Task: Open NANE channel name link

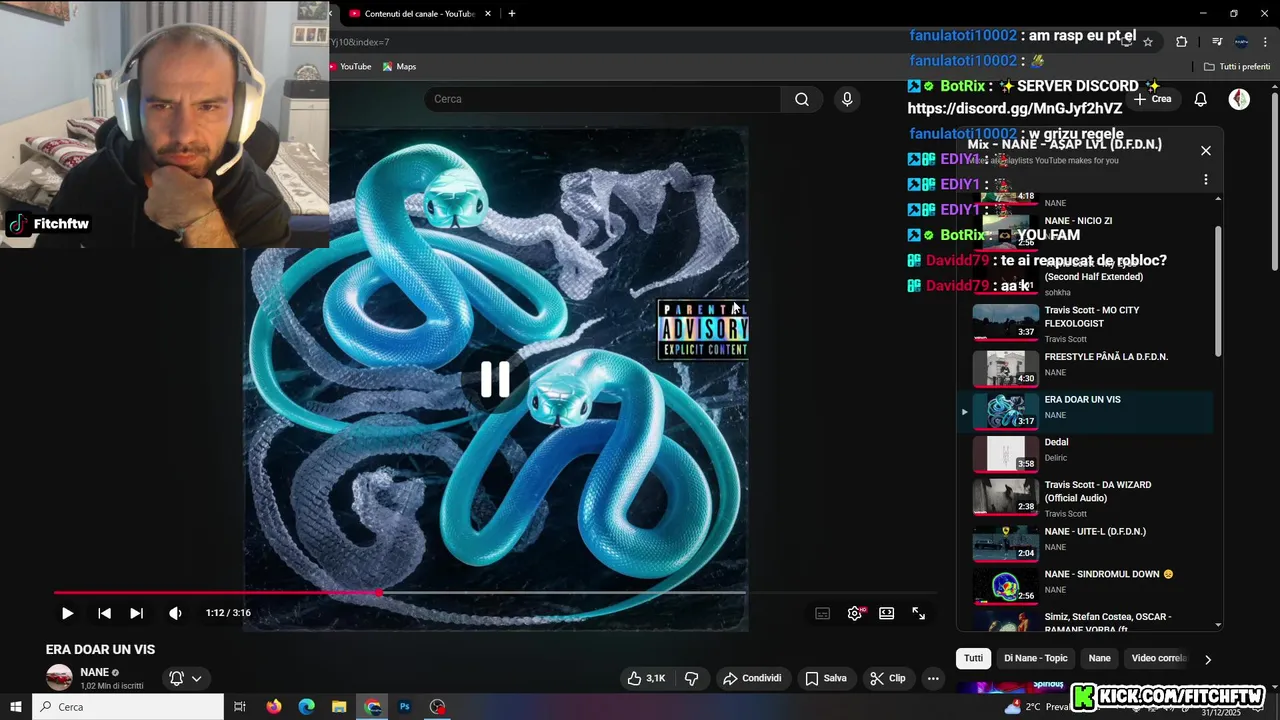Action: pyautogui.click(x=94, y=672)
